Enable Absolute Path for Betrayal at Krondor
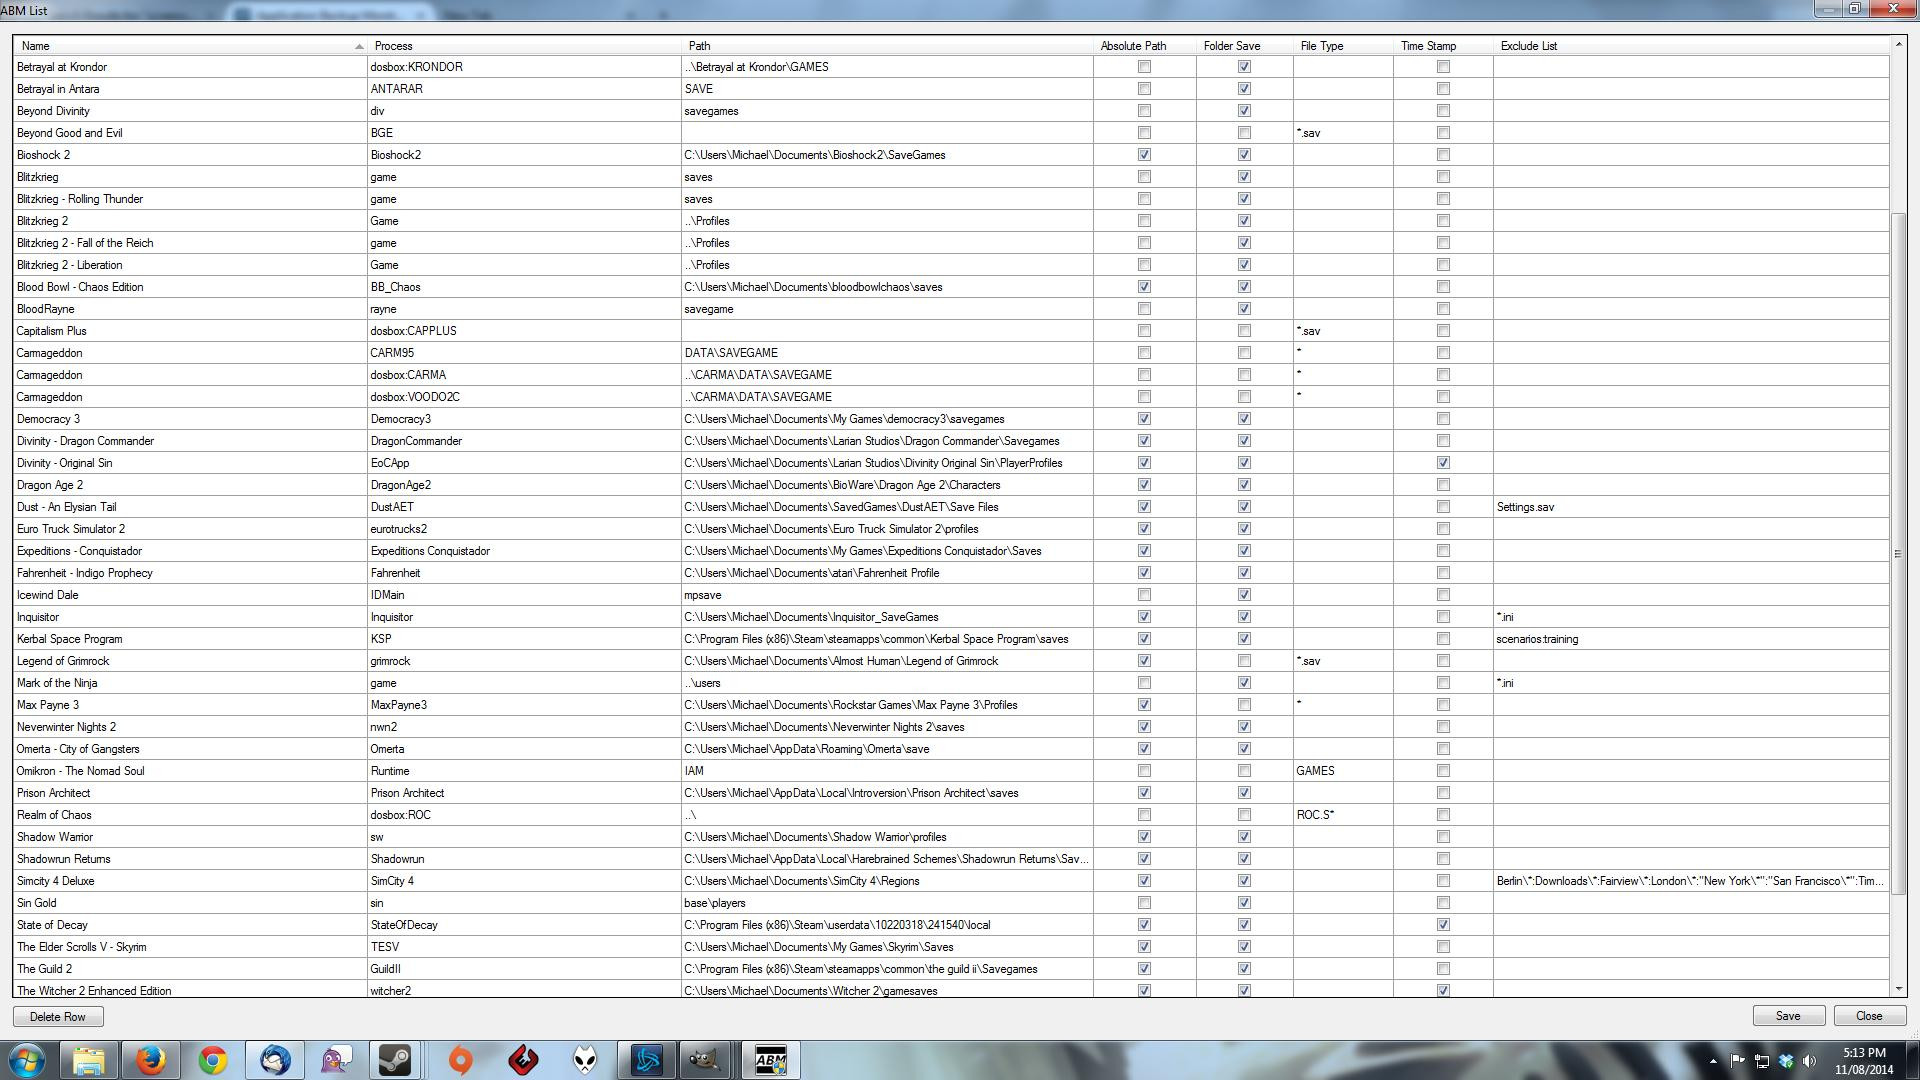The height and width of the screenshot is (1080, 1920). coord(1144,67)
